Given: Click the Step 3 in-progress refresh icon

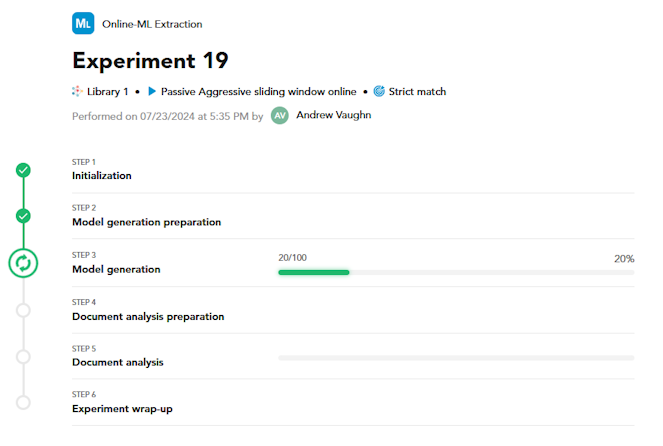Looking at the screenshot, I should pyautogui.click(x=23, y=263).
